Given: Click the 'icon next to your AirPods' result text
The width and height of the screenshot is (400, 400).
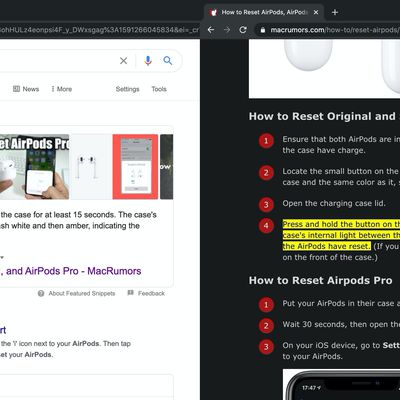Looking at the screenshot, I should coord(65,344).
